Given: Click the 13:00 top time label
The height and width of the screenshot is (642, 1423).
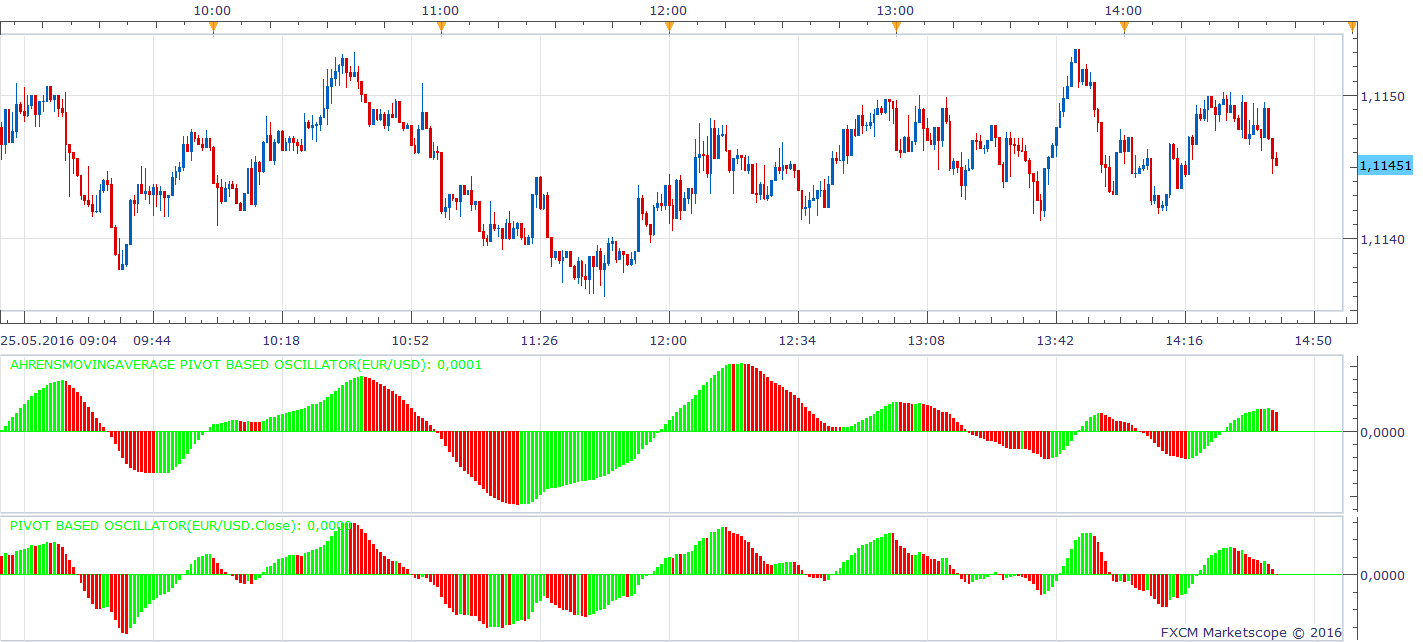Looking at the screenshot, I should coord(896,10).
